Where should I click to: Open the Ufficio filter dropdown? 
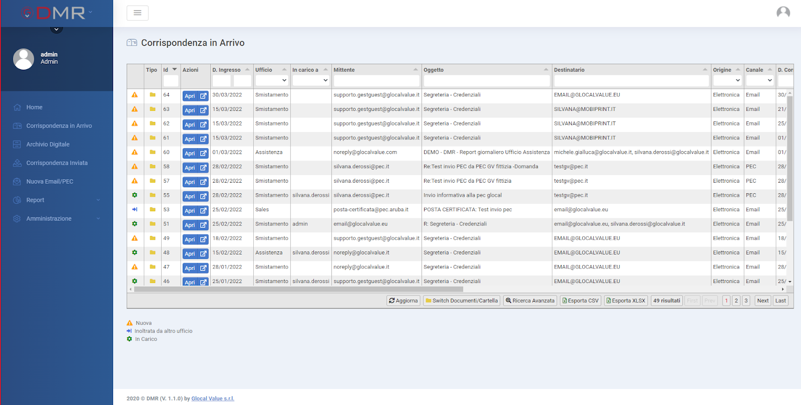270,80
